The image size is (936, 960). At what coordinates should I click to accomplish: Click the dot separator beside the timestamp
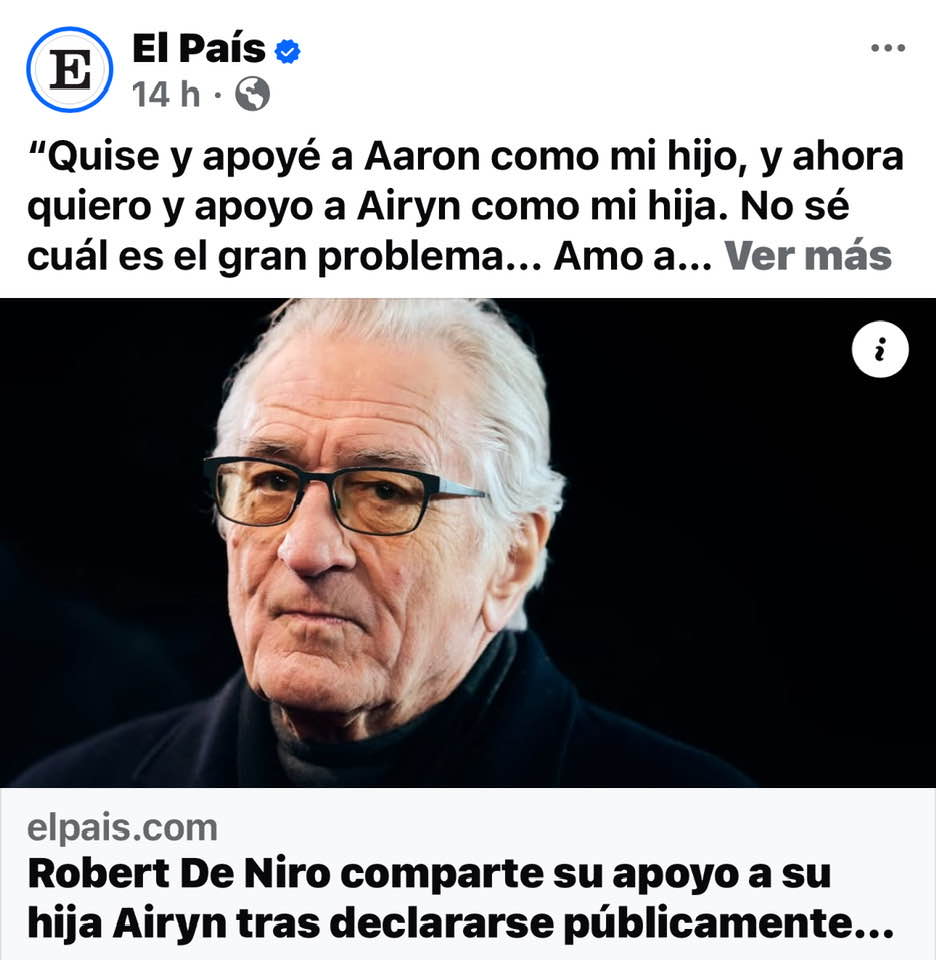218,95
